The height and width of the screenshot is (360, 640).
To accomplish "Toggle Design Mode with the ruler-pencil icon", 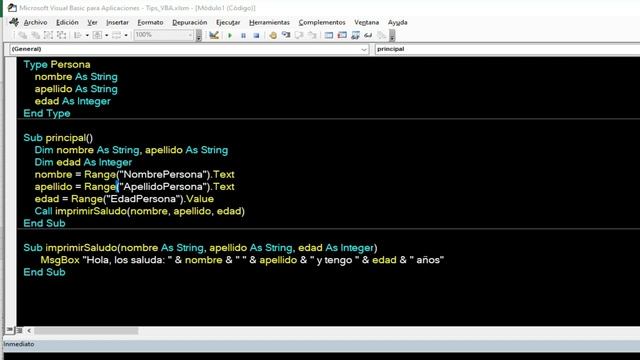I will pos(213,36).
